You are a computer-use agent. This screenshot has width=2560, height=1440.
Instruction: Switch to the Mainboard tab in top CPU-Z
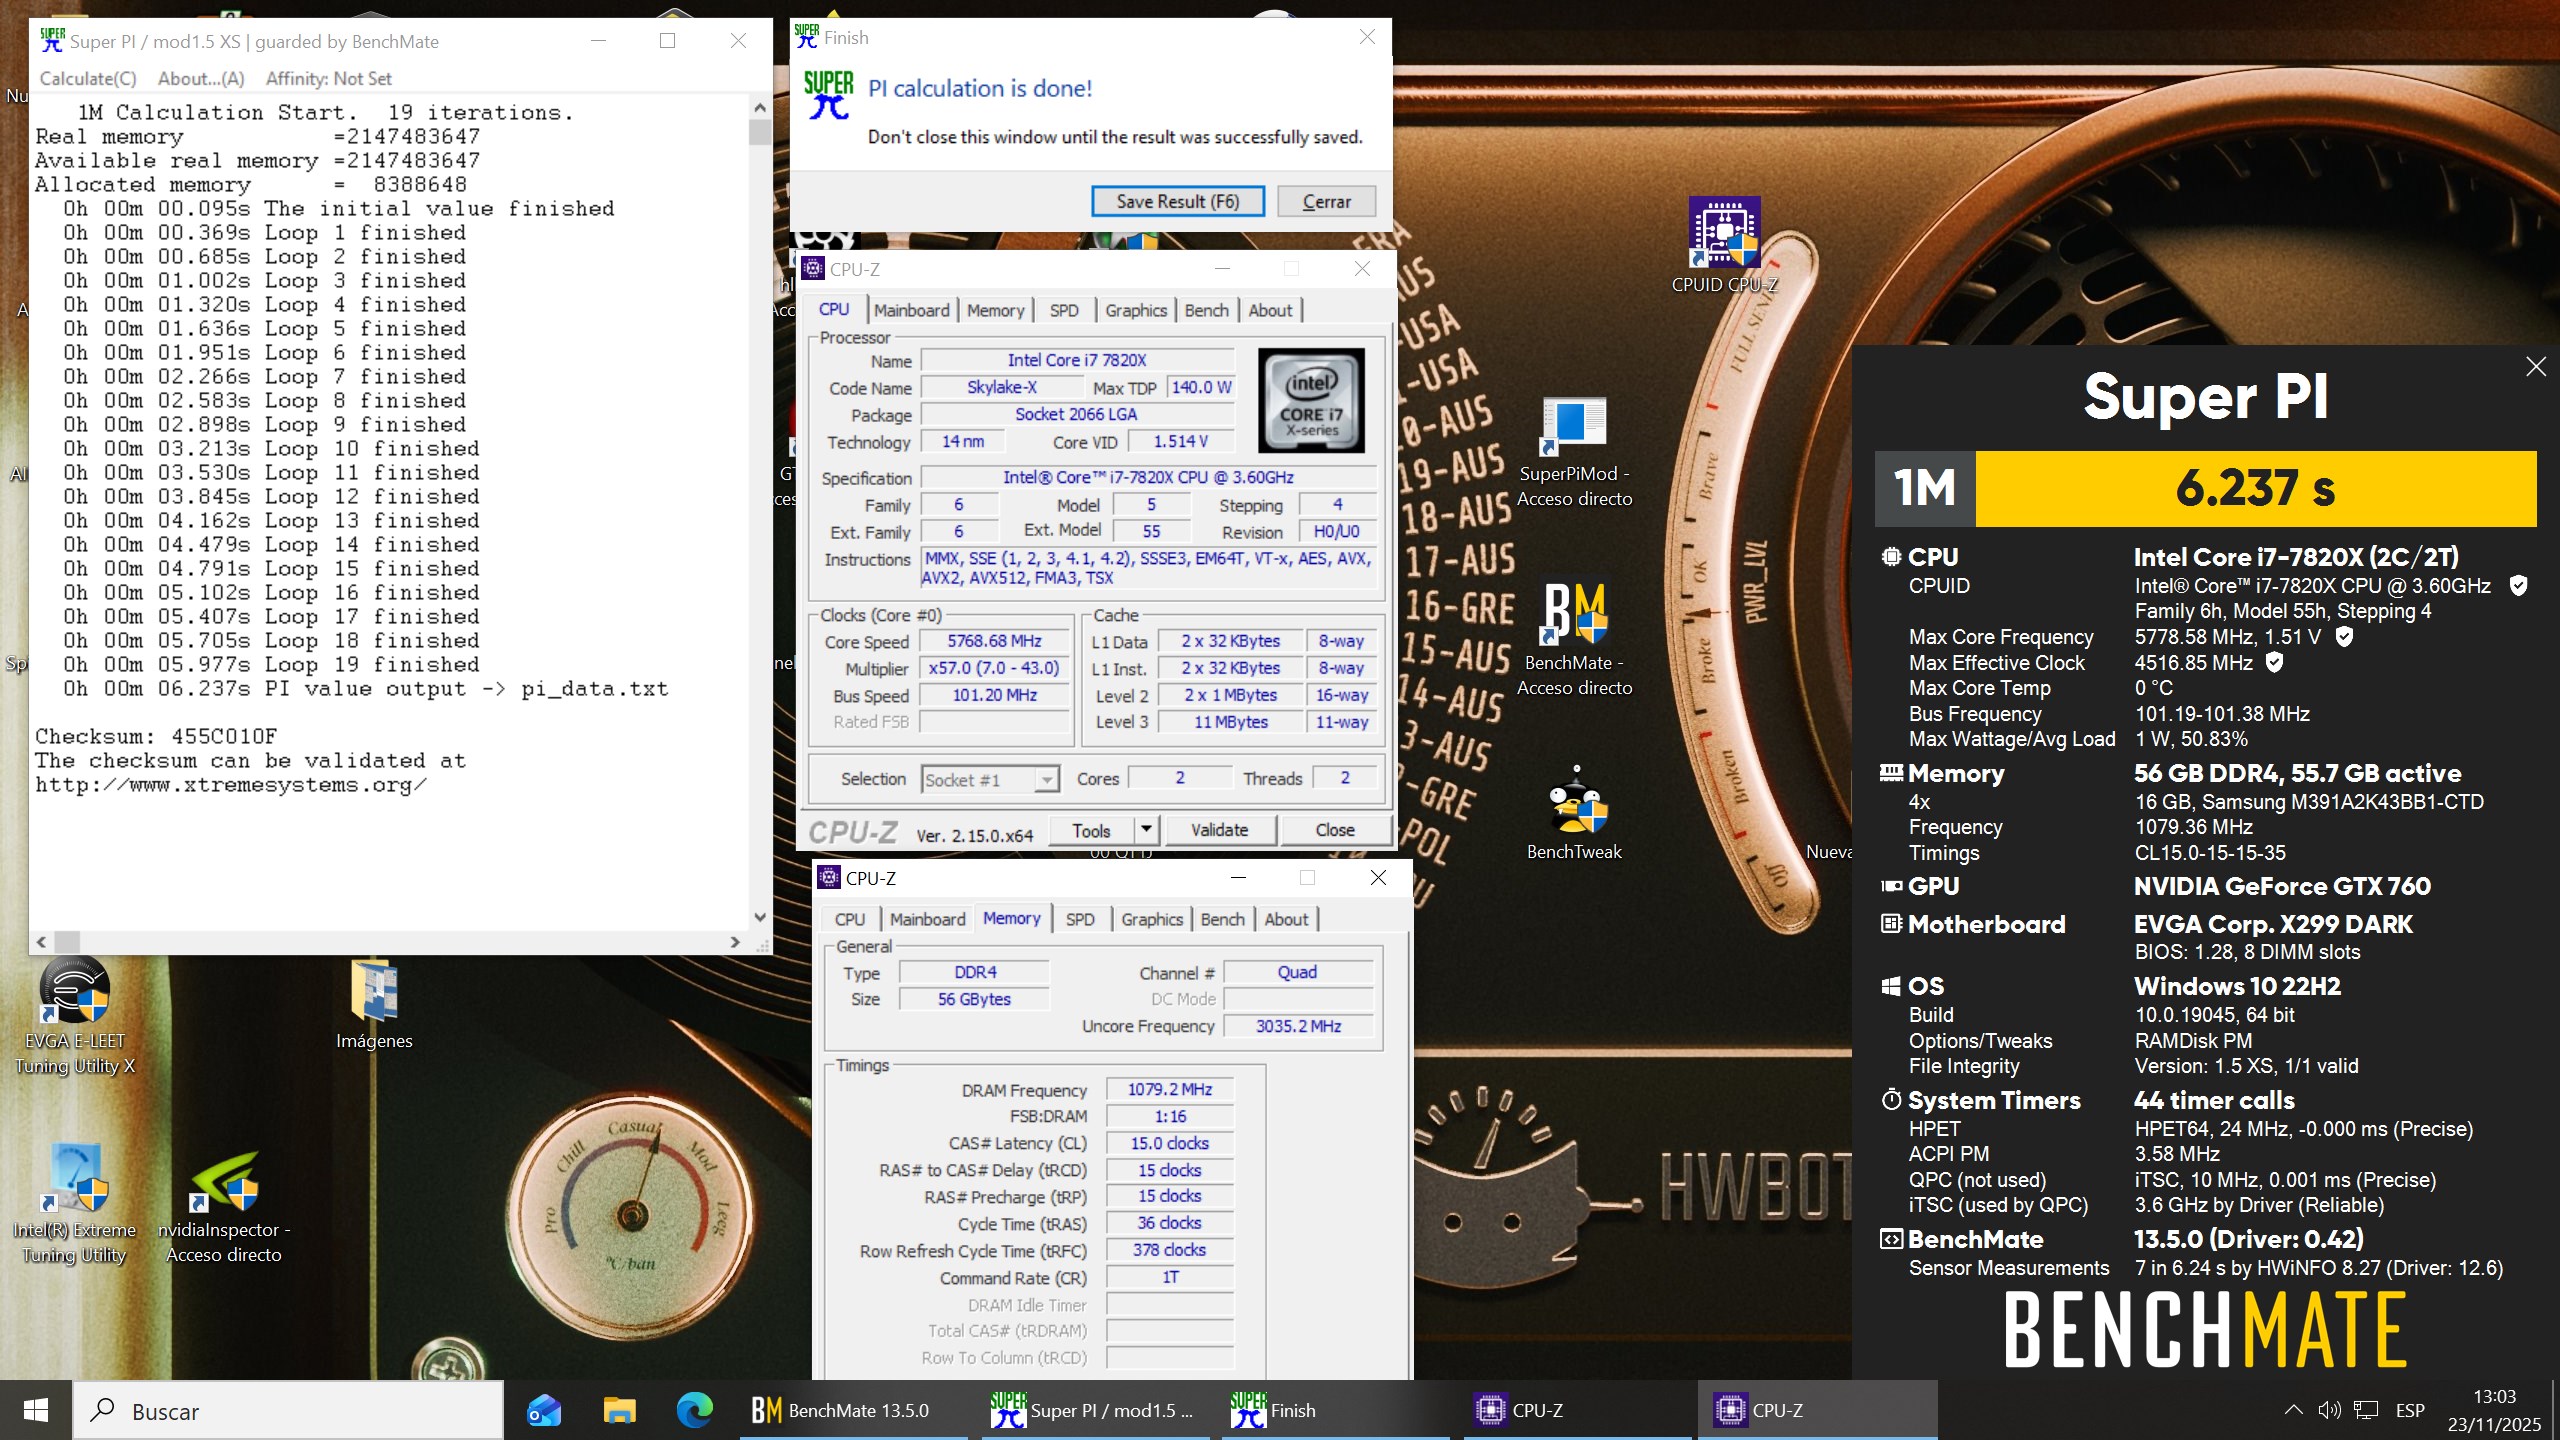point(911,310)
